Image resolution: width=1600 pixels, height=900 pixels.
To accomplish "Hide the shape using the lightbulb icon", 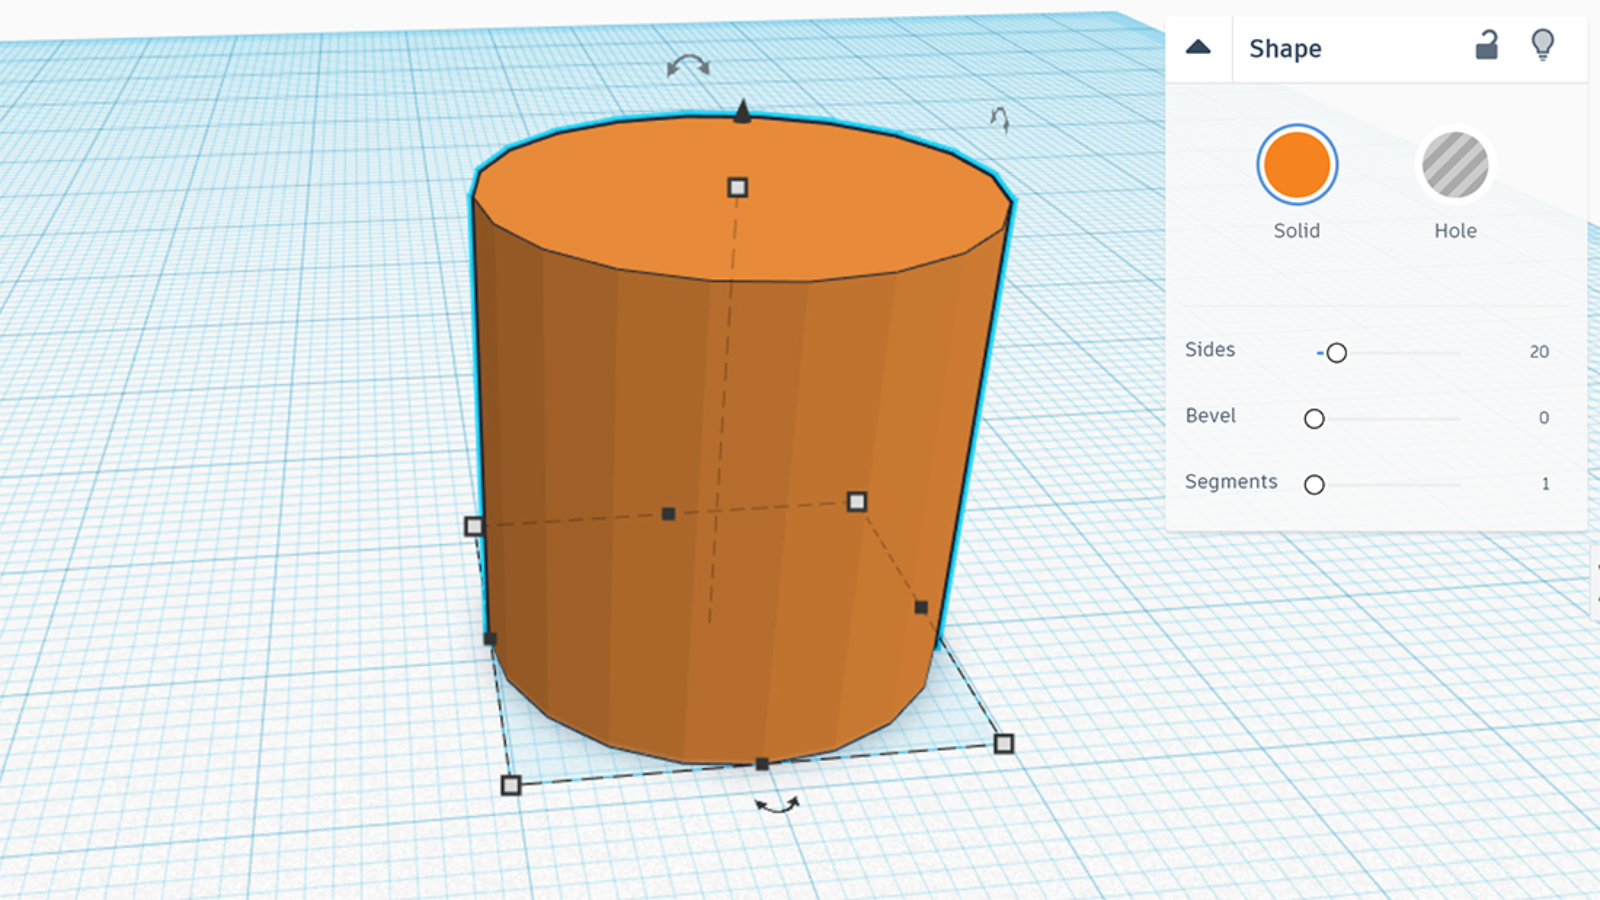I will coord(1543,45).
